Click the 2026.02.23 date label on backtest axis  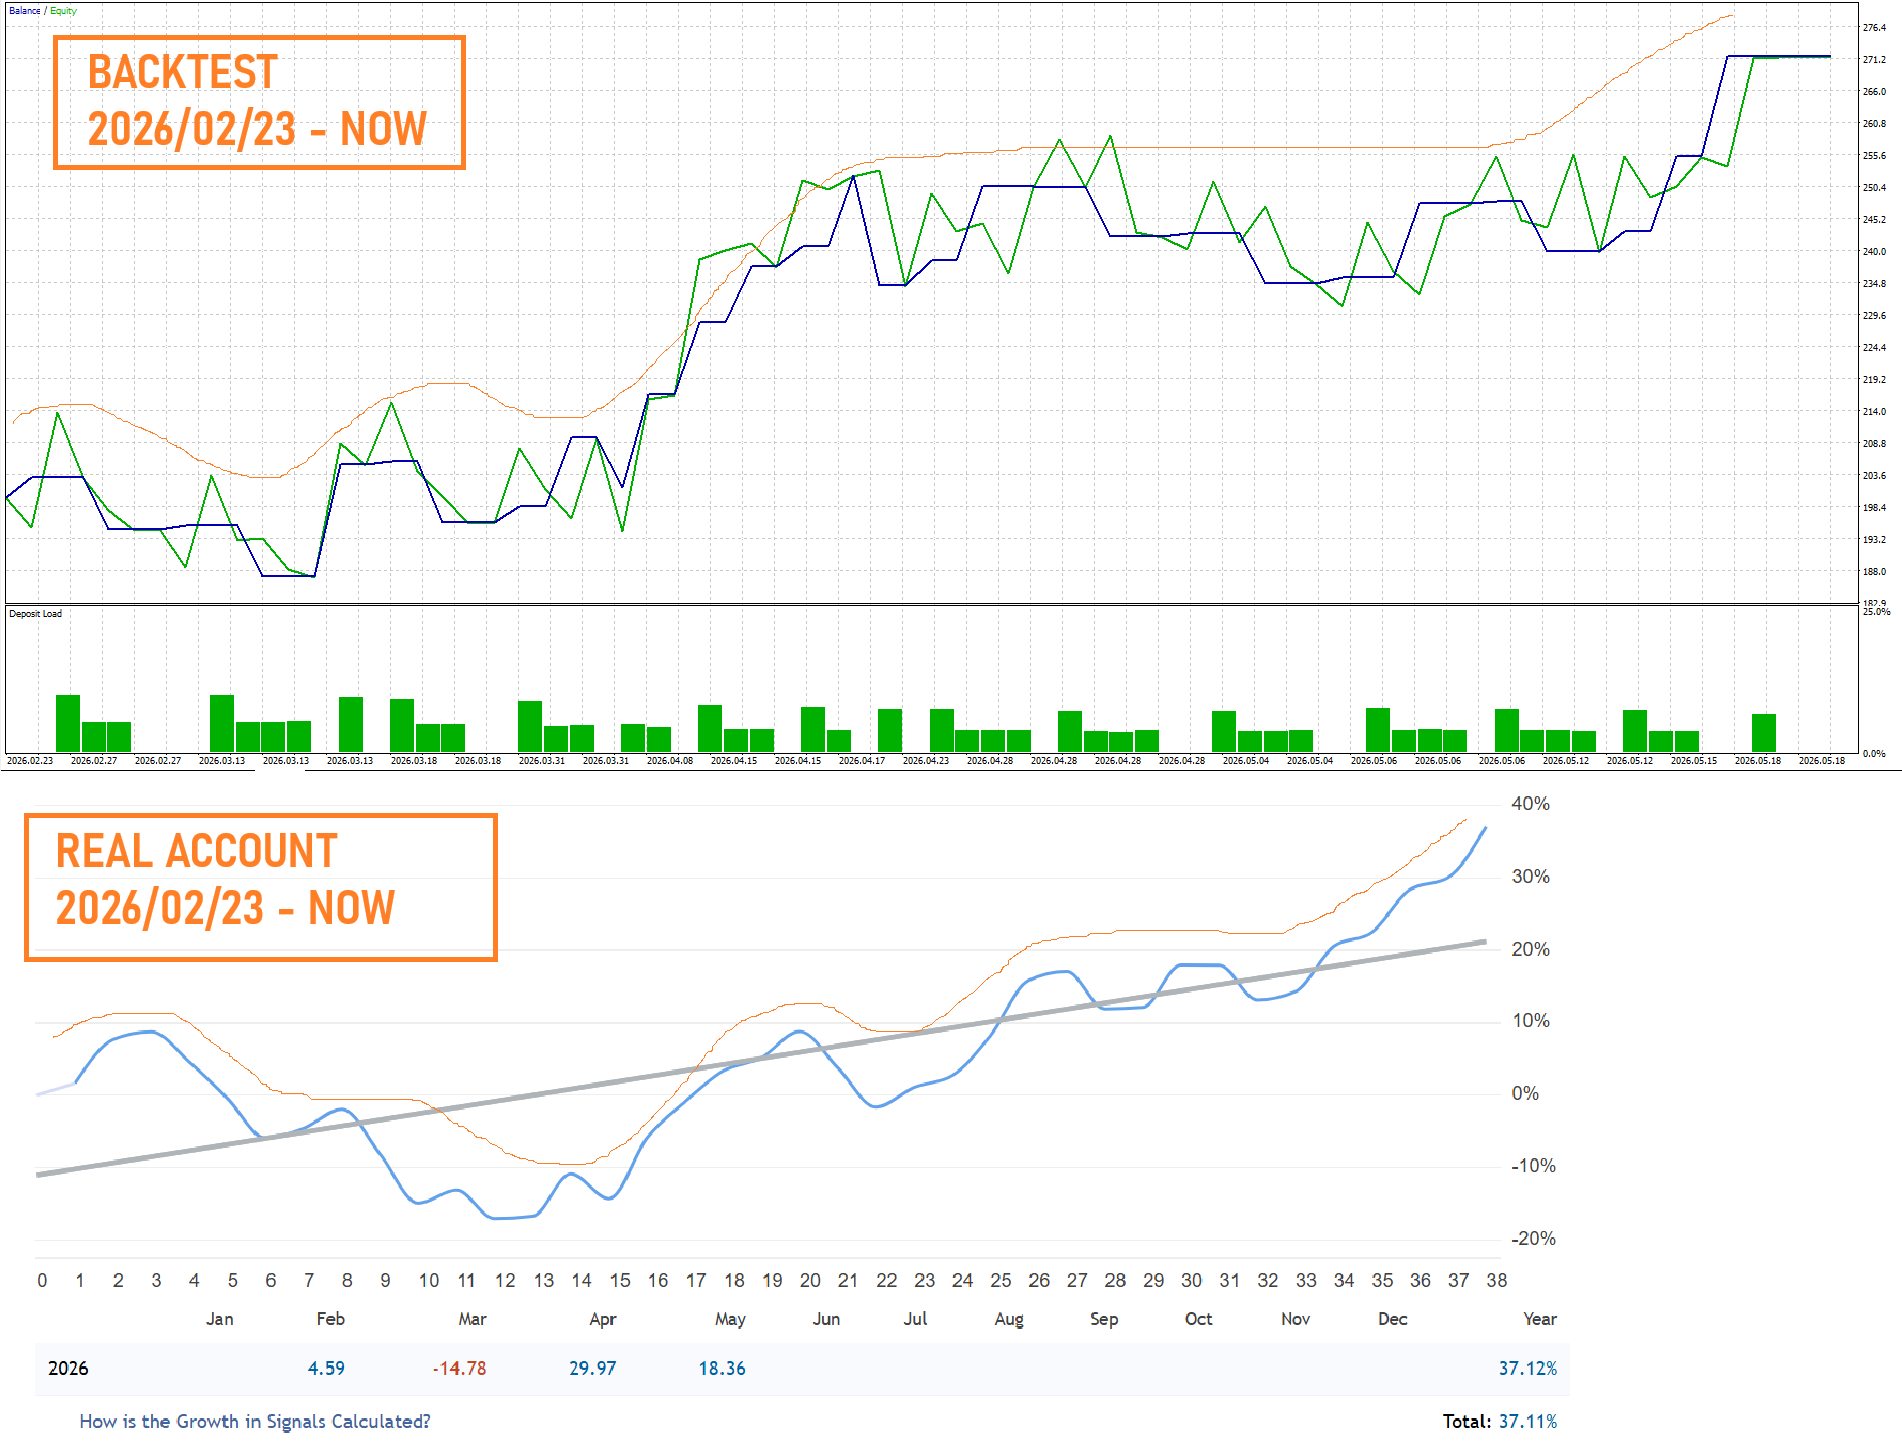[30, 761]
